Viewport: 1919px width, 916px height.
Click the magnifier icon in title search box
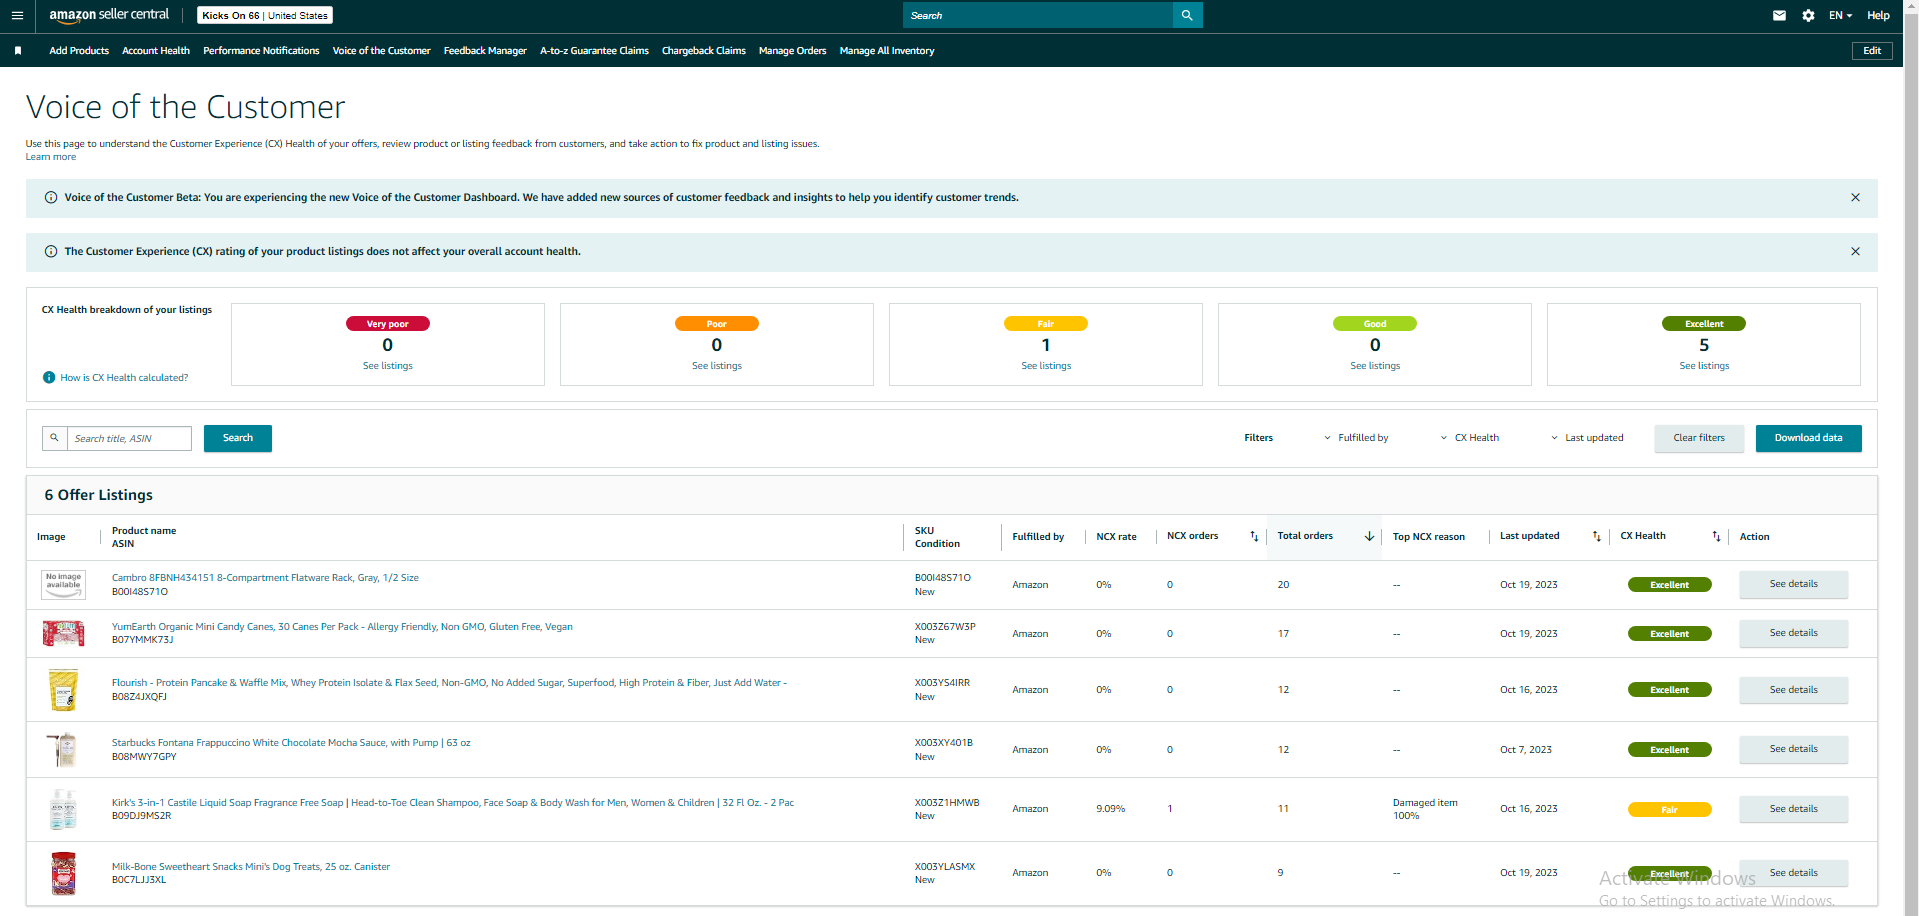[x=55, y=438]
